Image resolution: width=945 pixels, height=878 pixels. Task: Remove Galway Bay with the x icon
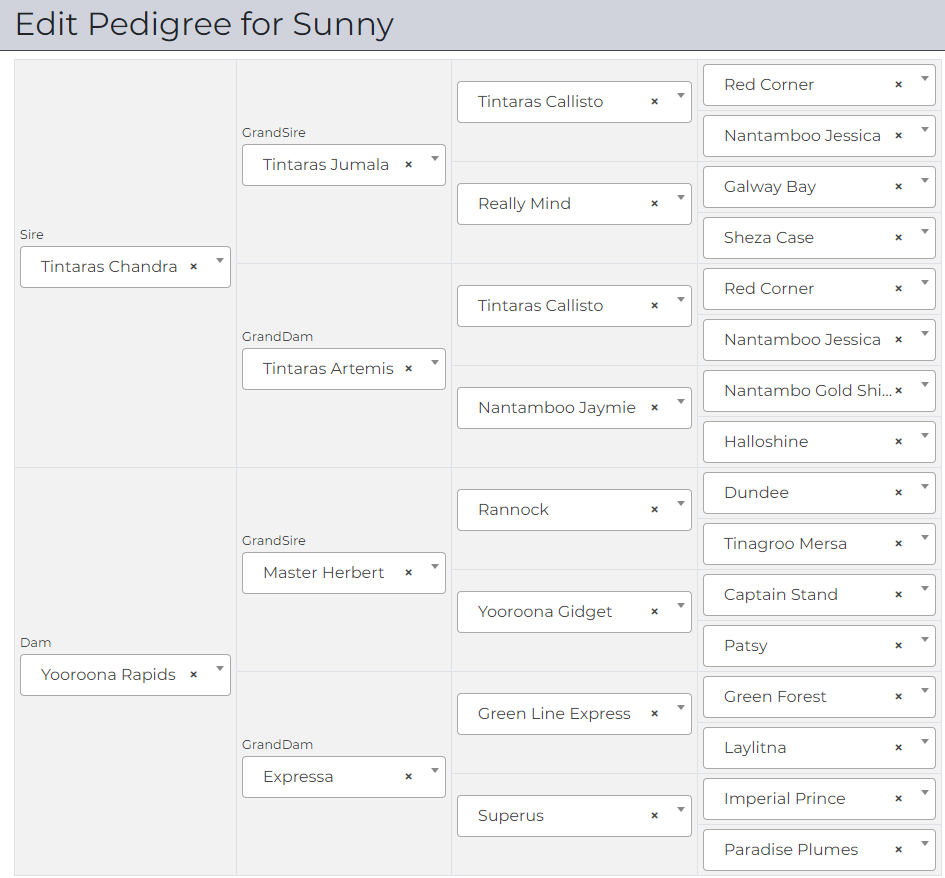tap(899, 187)
